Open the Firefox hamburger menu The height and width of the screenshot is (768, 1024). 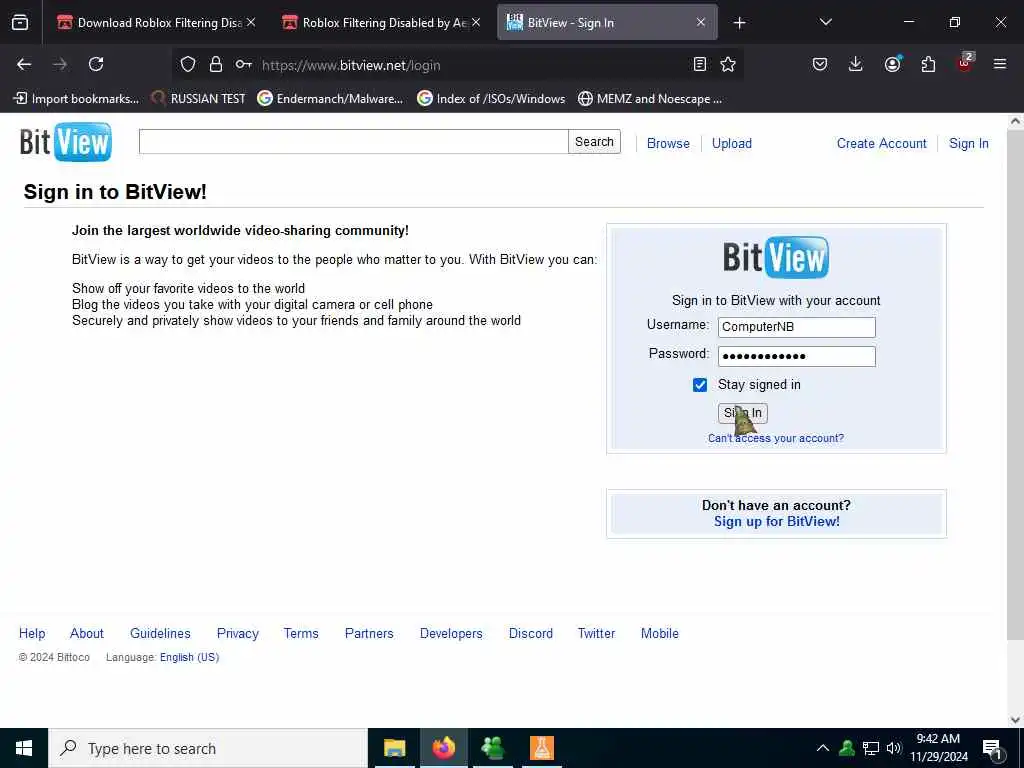pos(999,64)
